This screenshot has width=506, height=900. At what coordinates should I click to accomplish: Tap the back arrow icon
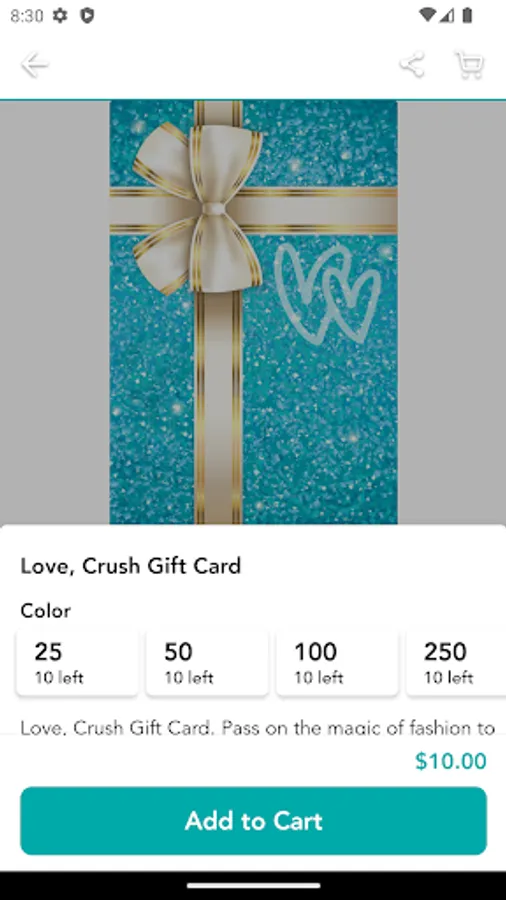pos(34,65)
